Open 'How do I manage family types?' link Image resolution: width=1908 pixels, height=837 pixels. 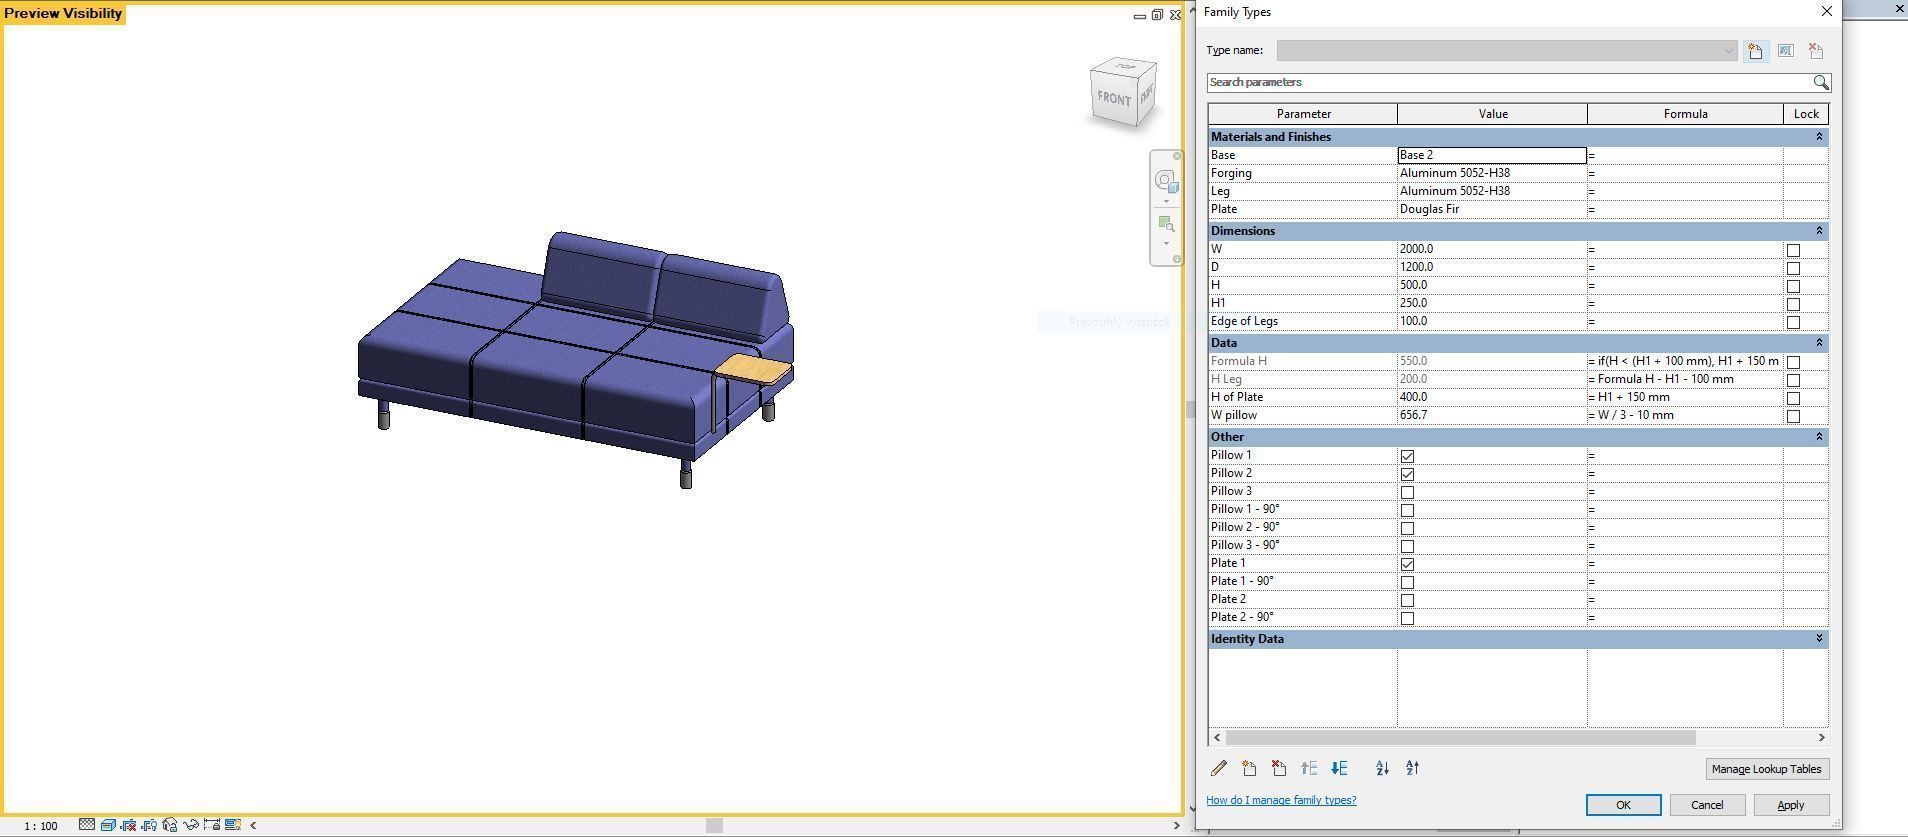pos(1281,800)
